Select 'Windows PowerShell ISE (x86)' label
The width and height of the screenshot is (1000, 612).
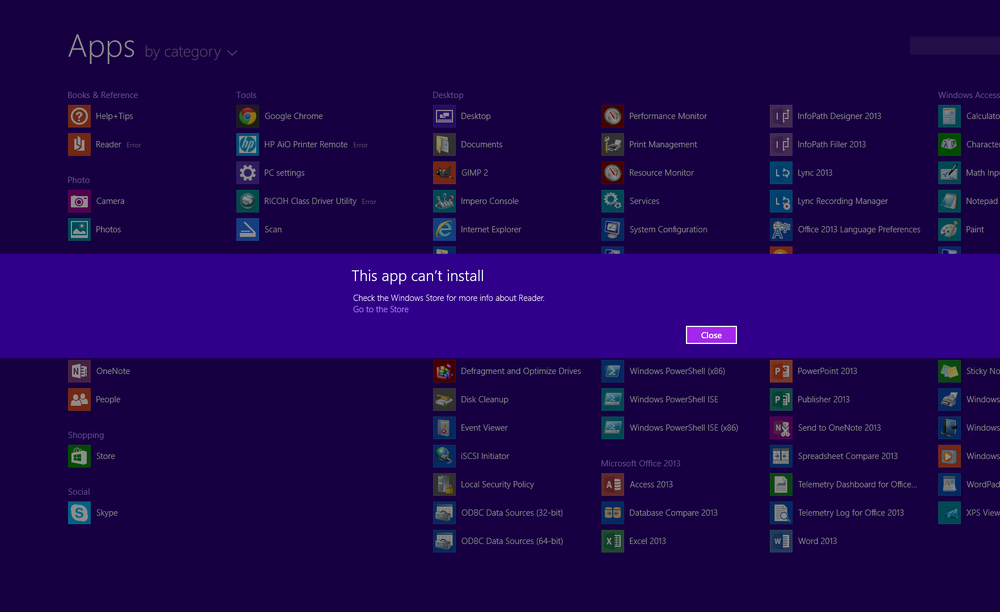(684, 428)
